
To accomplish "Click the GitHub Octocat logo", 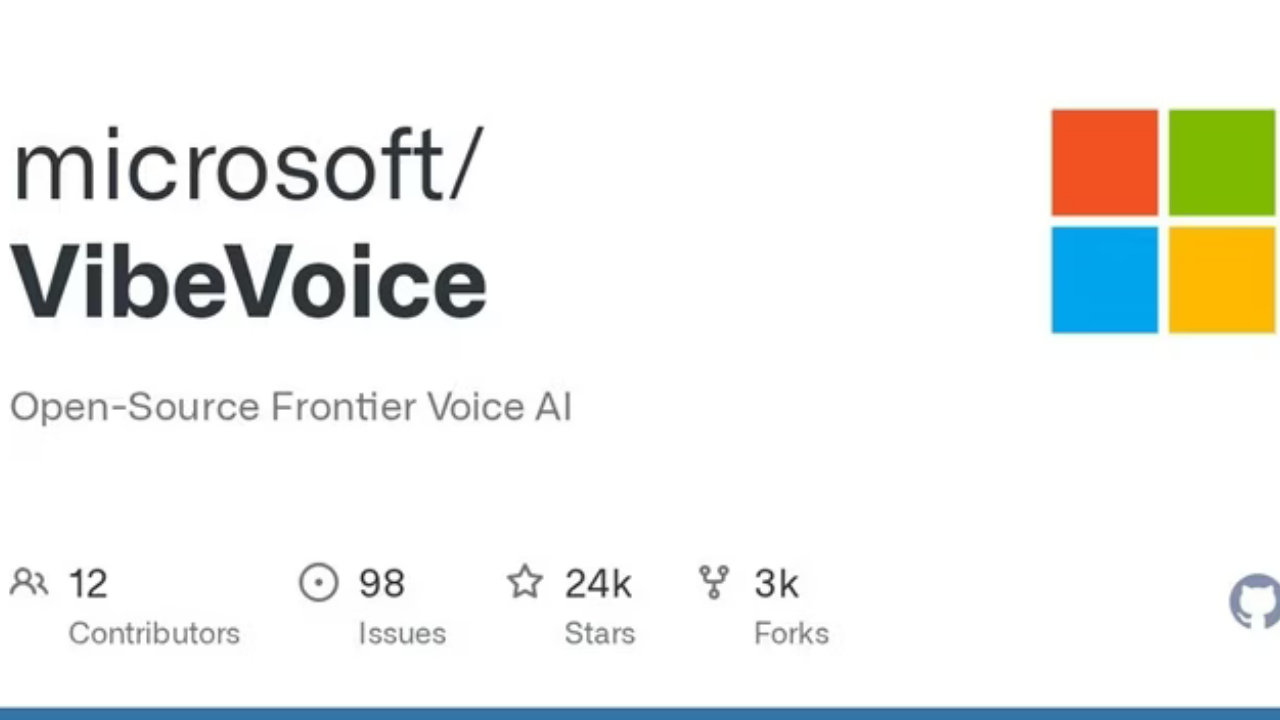I will click(x=1256, y=600).
